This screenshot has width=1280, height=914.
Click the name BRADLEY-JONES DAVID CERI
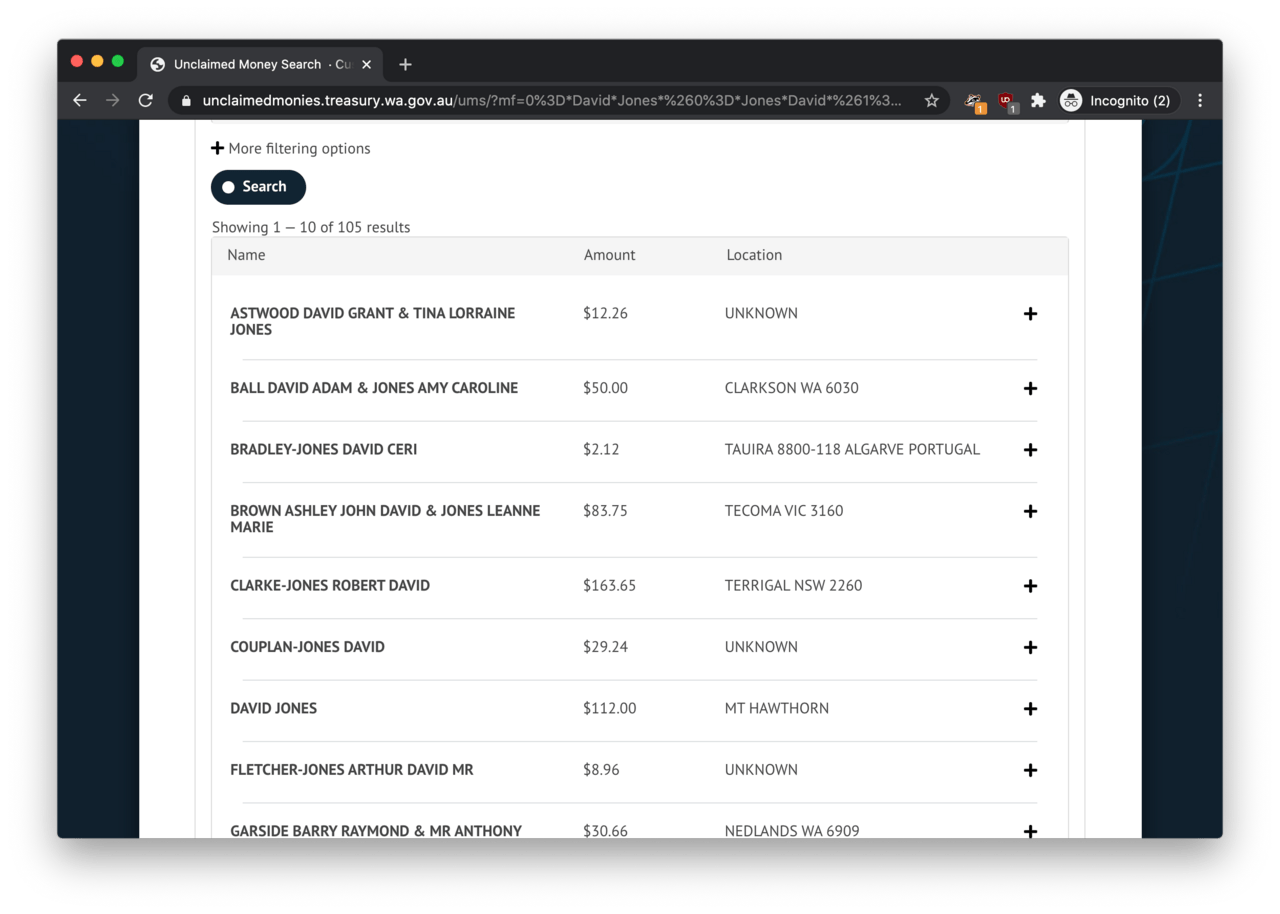click(324, 449)
